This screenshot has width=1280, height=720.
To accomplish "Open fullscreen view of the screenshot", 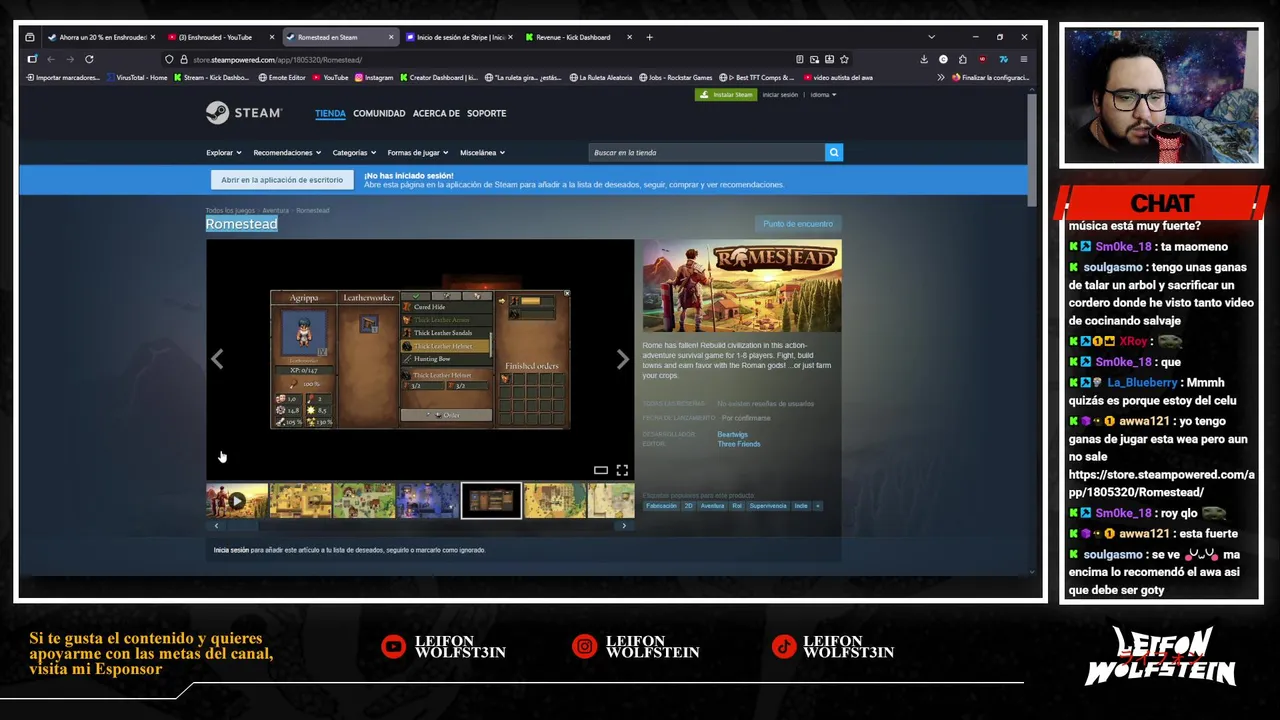I will tap(622, 470).
